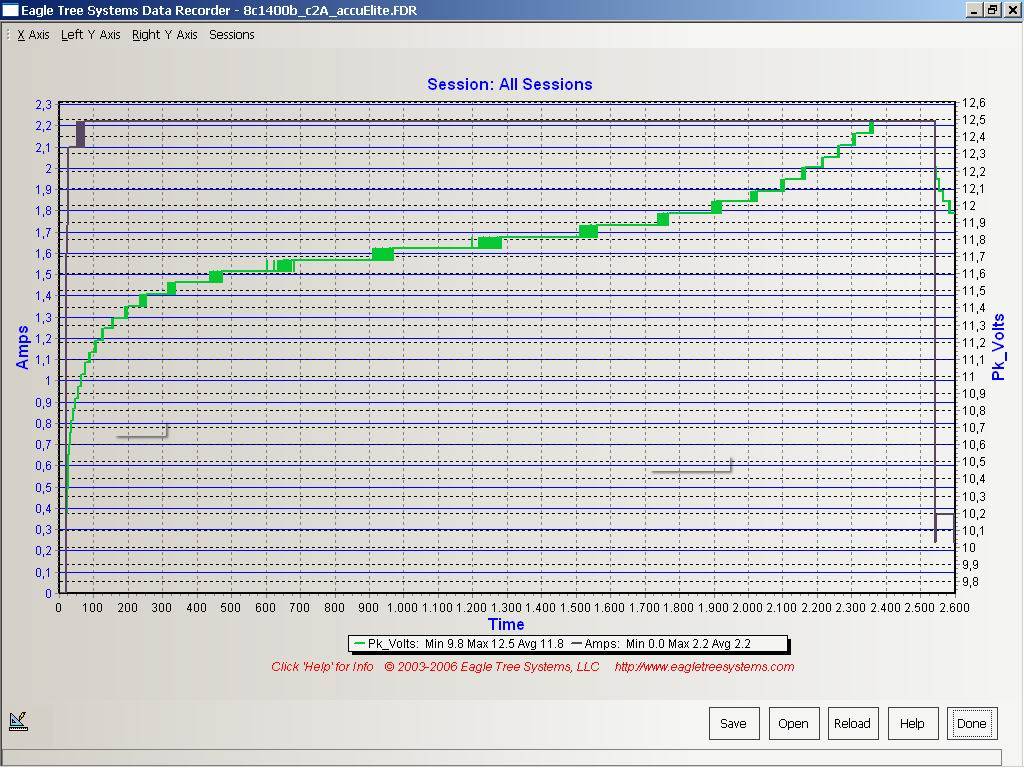Click the Time axis label
The width and height of the screenshot is (1024, 768).
pos(506,625)
